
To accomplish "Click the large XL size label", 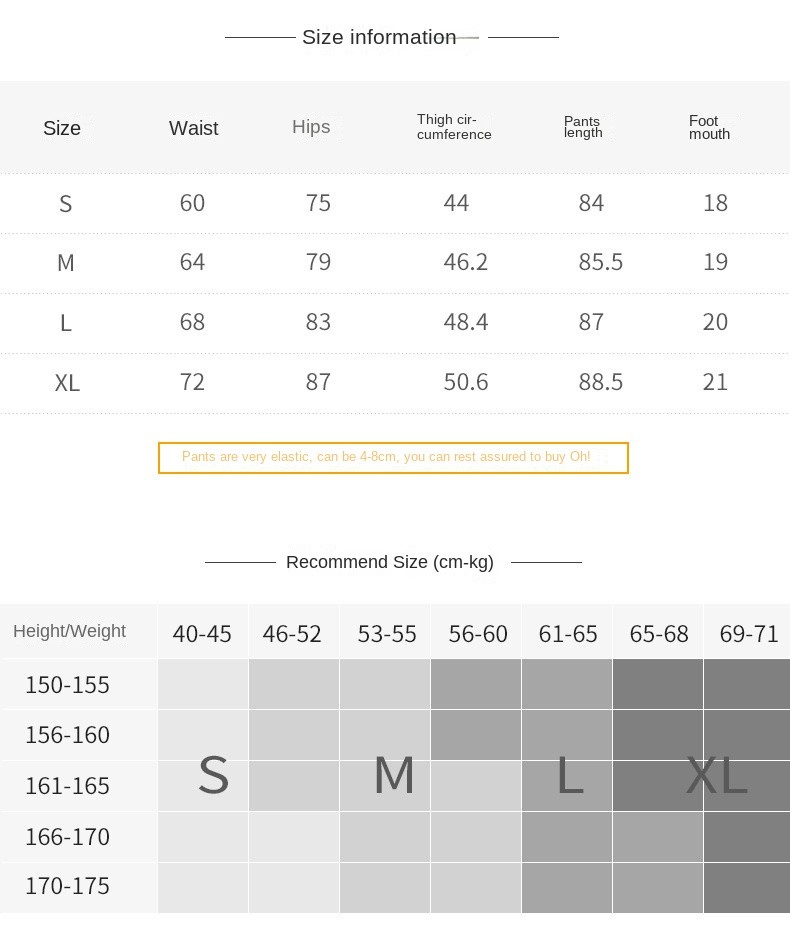I will [x=717, y=775].
